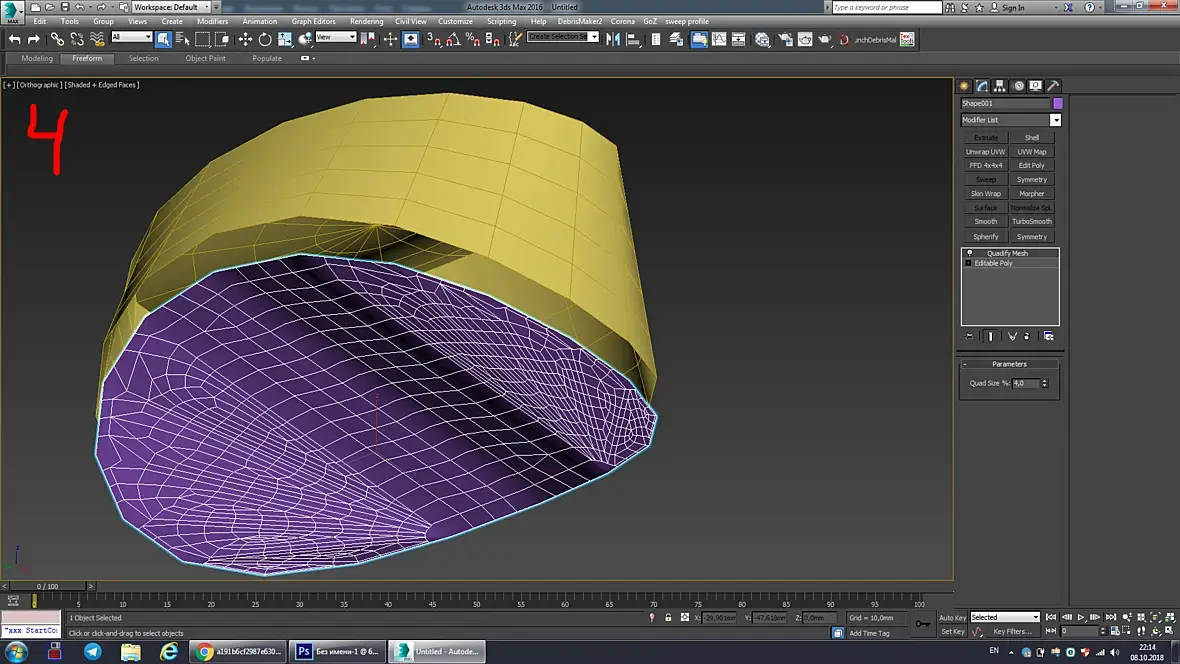This screenshot has height=664, width=1180.
Task: Expand the Editable Poly sub-object tree
Action: pyautogui.click(x=968, y=263)
